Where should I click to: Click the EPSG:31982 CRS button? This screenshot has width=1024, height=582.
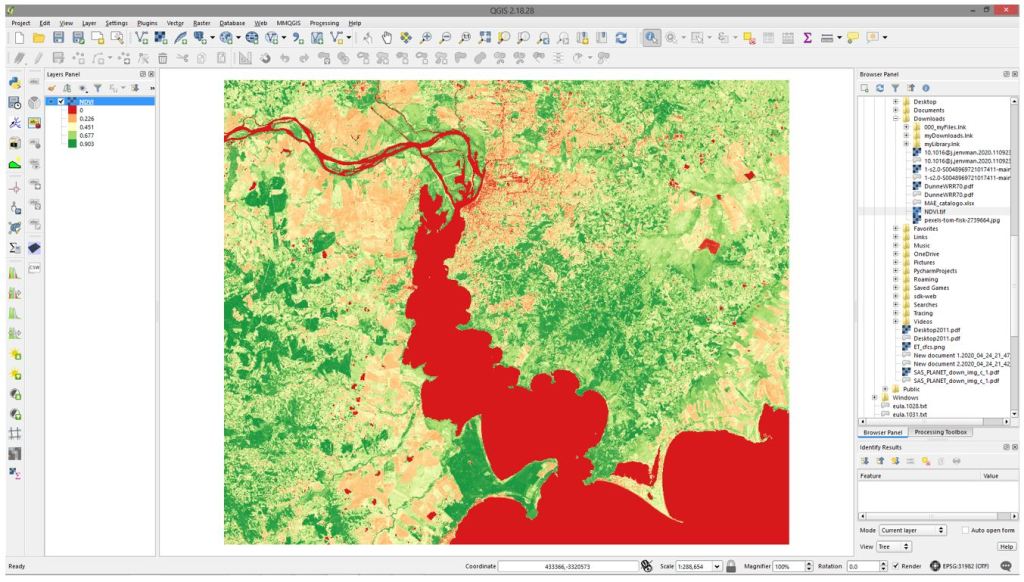coord(962,566)
